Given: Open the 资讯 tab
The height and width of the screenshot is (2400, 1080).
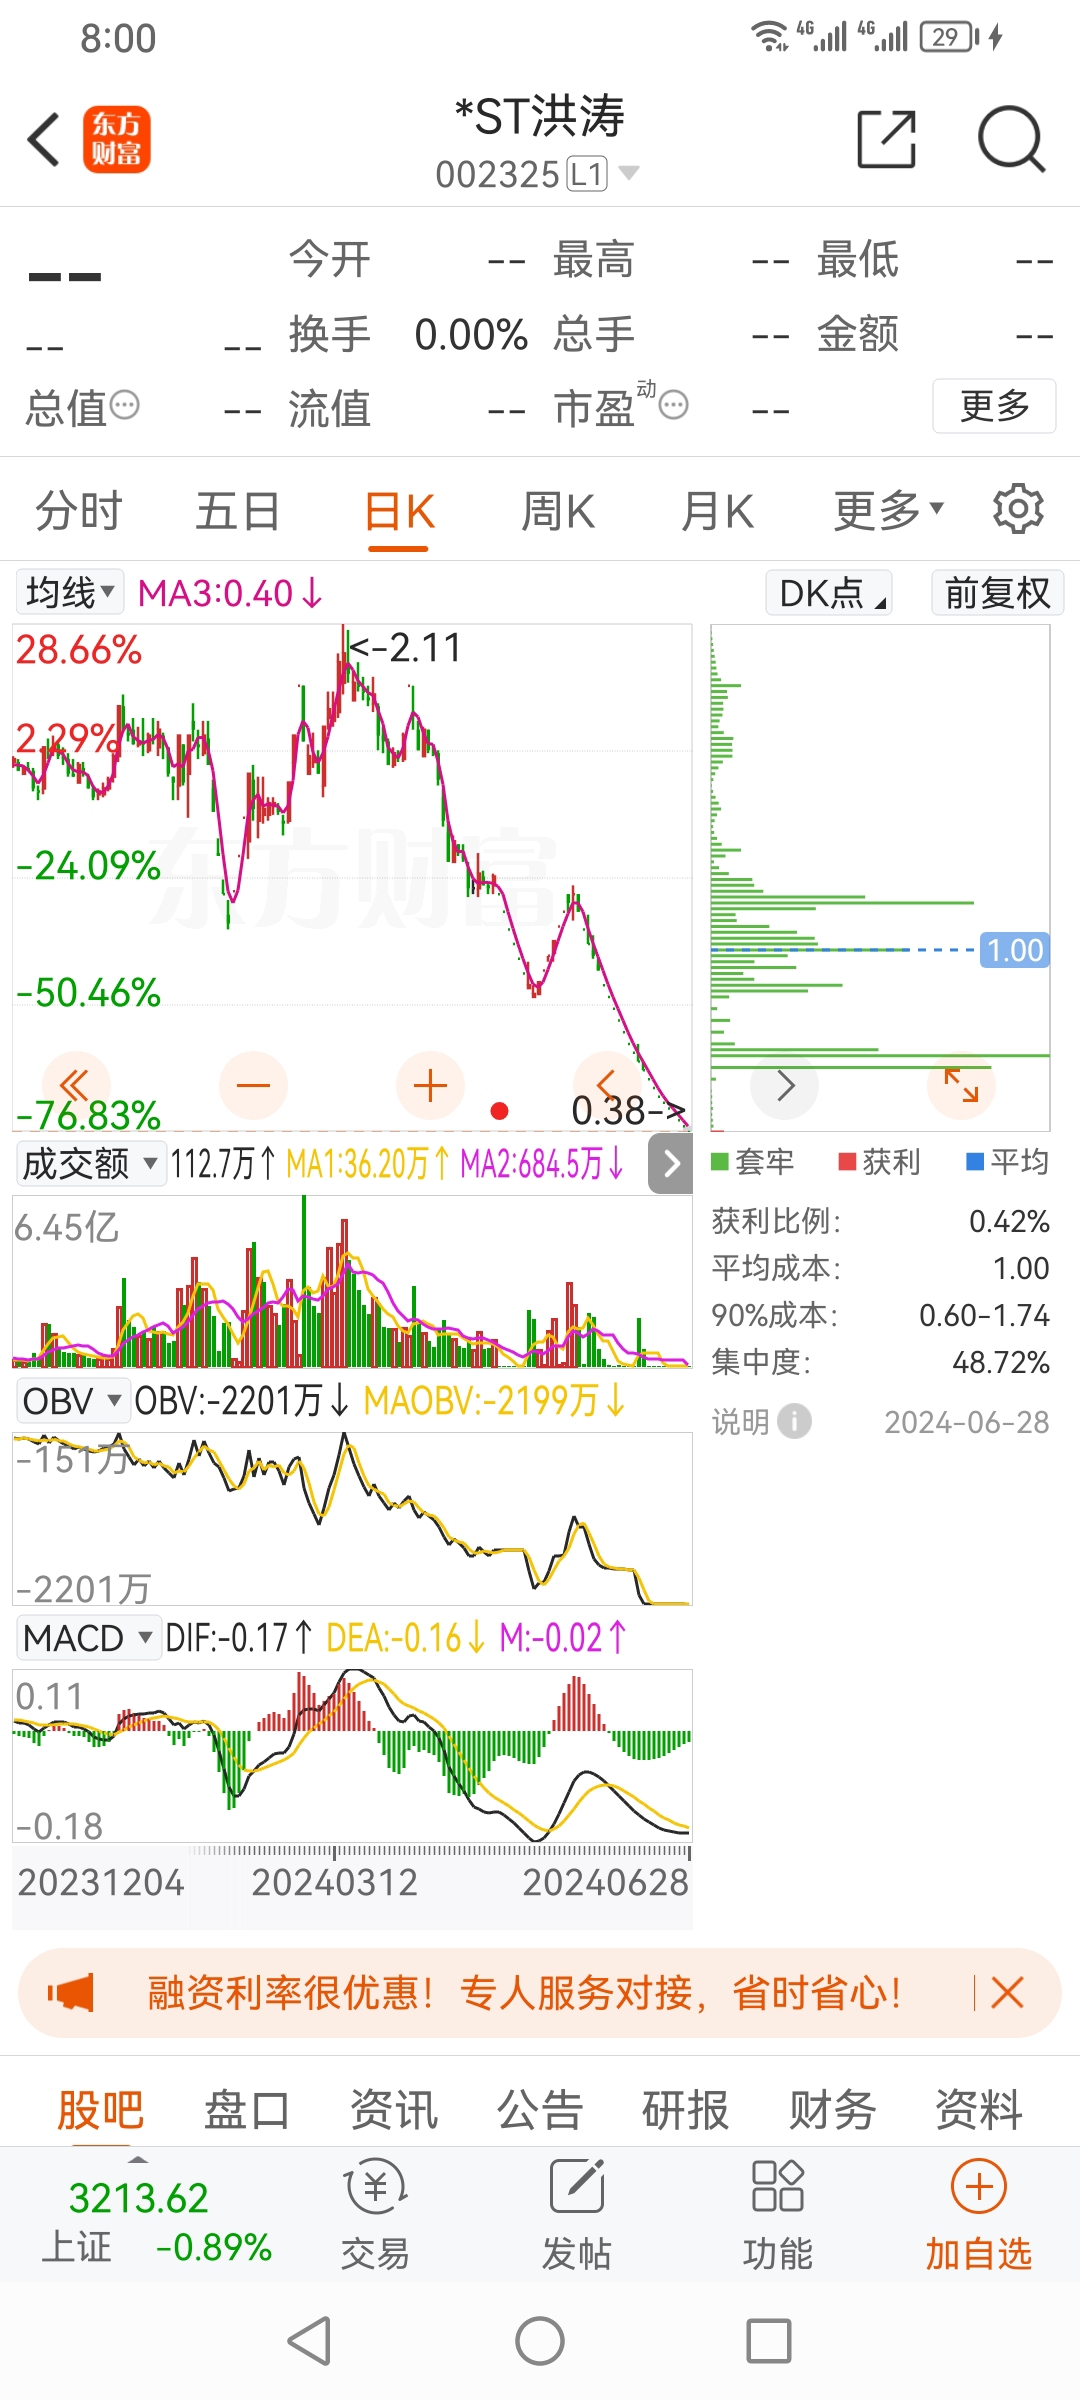Looking at the screenshot, I should coord(393,2110).
